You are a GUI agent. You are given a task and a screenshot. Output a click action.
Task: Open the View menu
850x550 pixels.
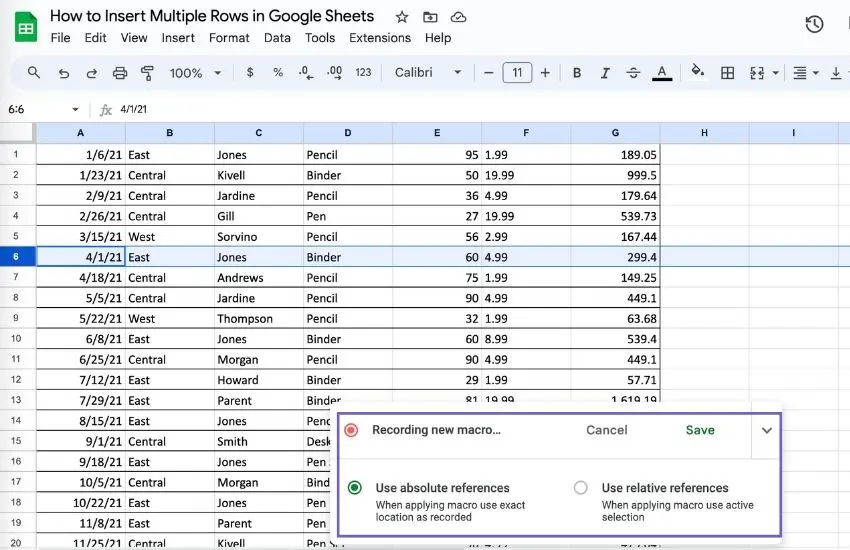click(134, 38)
